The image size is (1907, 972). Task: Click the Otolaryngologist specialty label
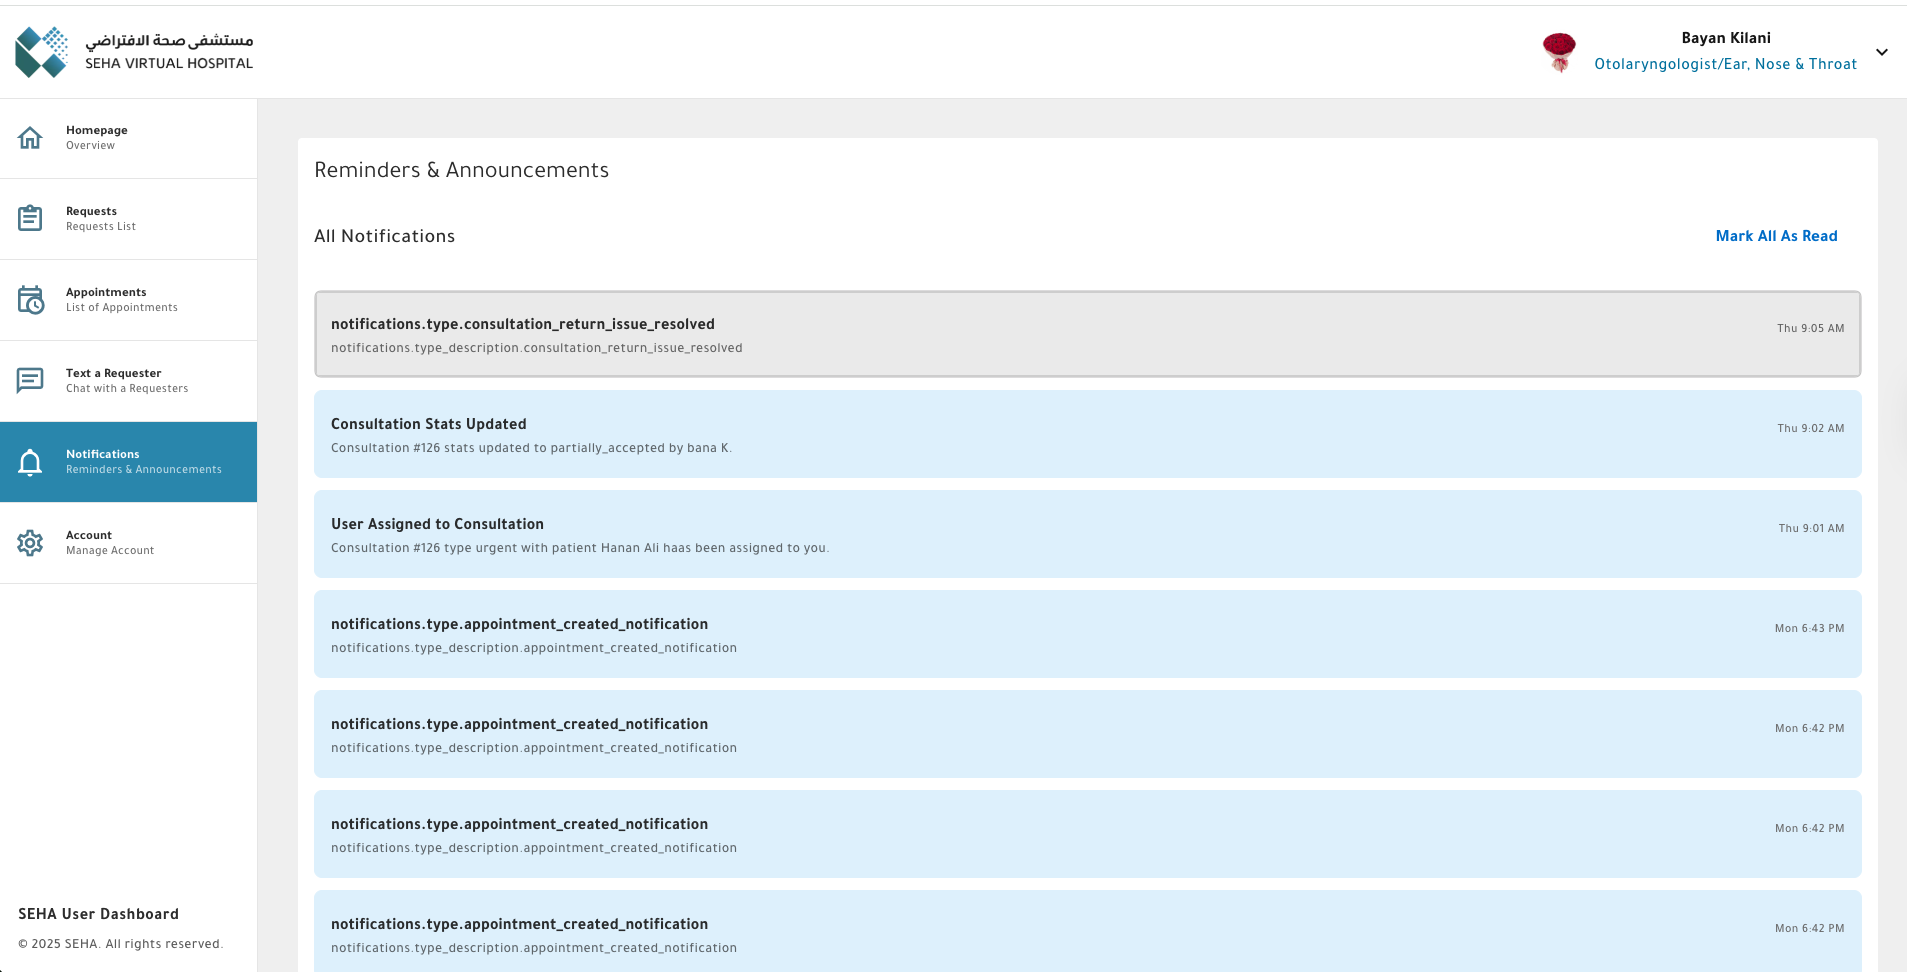(x=1725, y=64)
